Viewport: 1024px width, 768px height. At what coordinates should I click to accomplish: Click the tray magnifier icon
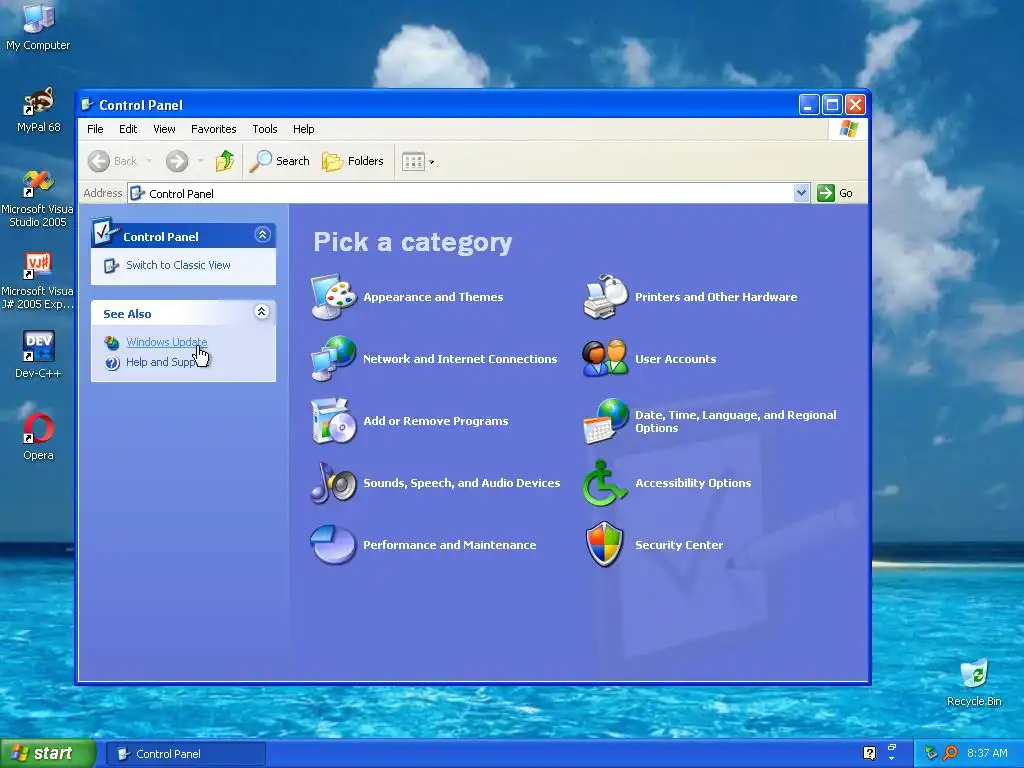[950, 753]
